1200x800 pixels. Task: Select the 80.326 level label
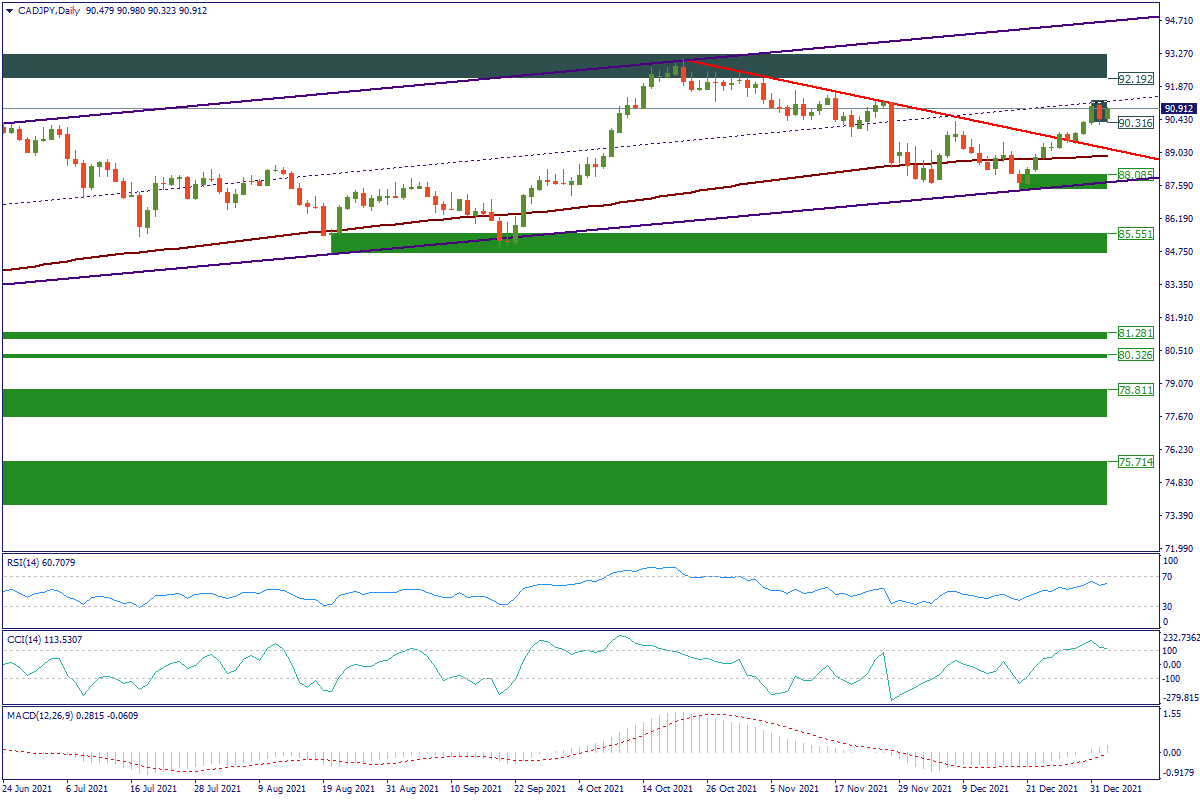tap(1135, 355)
